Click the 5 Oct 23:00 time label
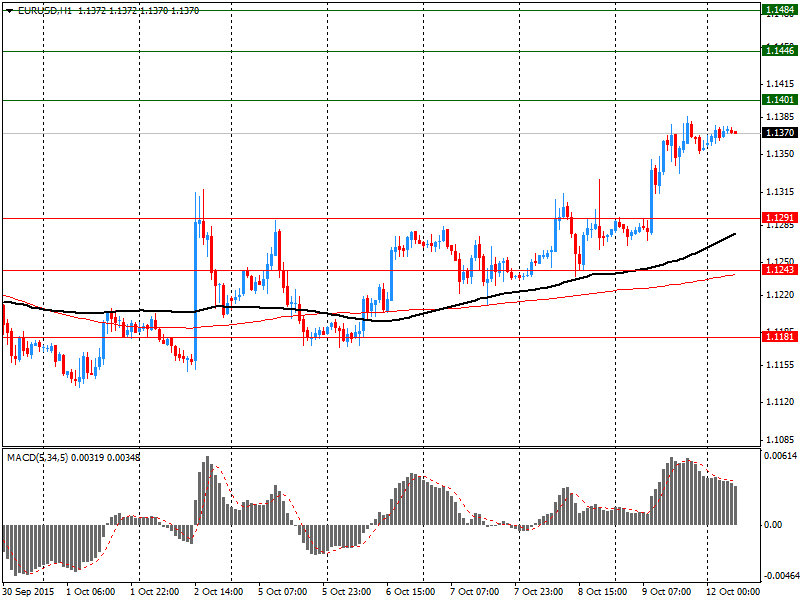 pos(347,592)
